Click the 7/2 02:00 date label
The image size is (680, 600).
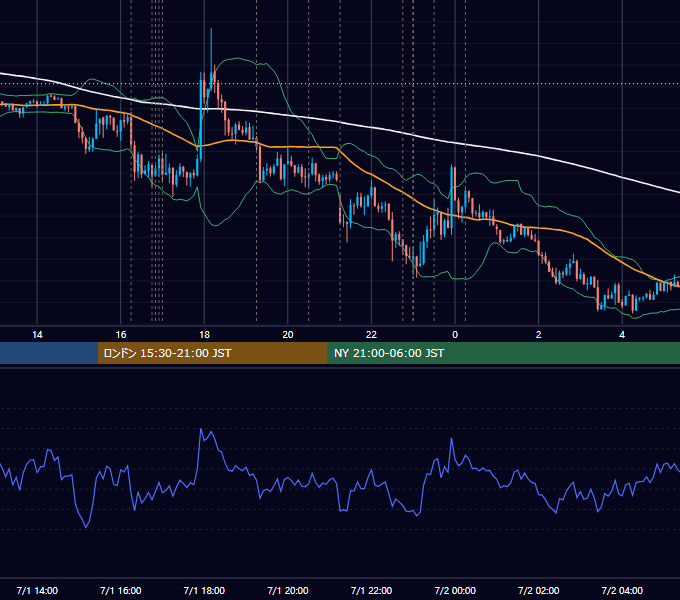point(539,590)
